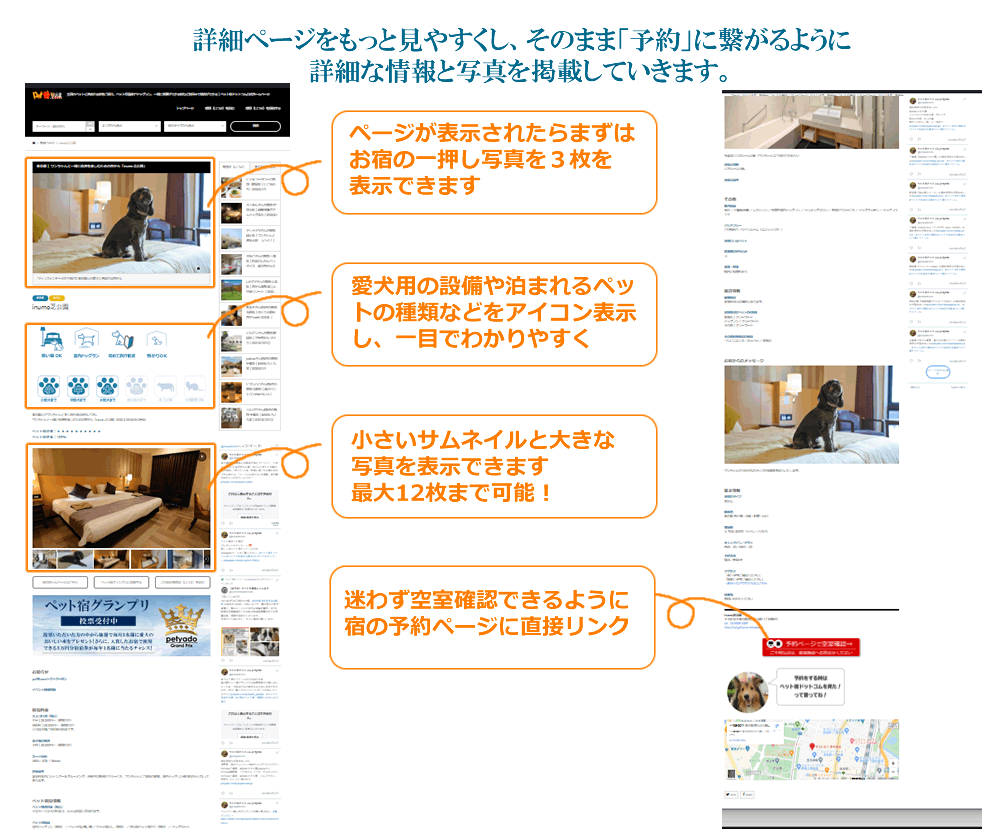Click the red 予約ページで空室確認 button
The image size is (1000, 831).
pyautogui.click(x=811, y=645)
